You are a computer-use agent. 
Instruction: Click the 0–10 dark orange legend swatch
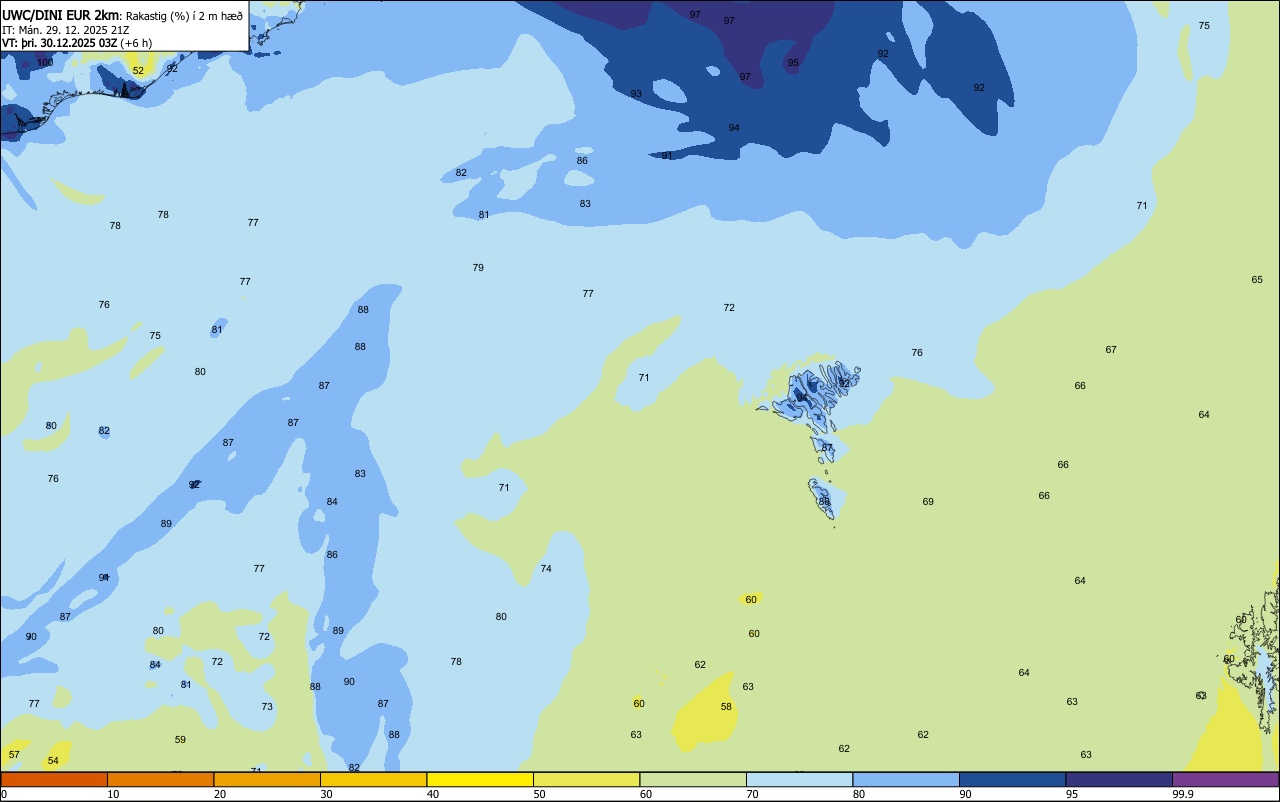[54, 779]
